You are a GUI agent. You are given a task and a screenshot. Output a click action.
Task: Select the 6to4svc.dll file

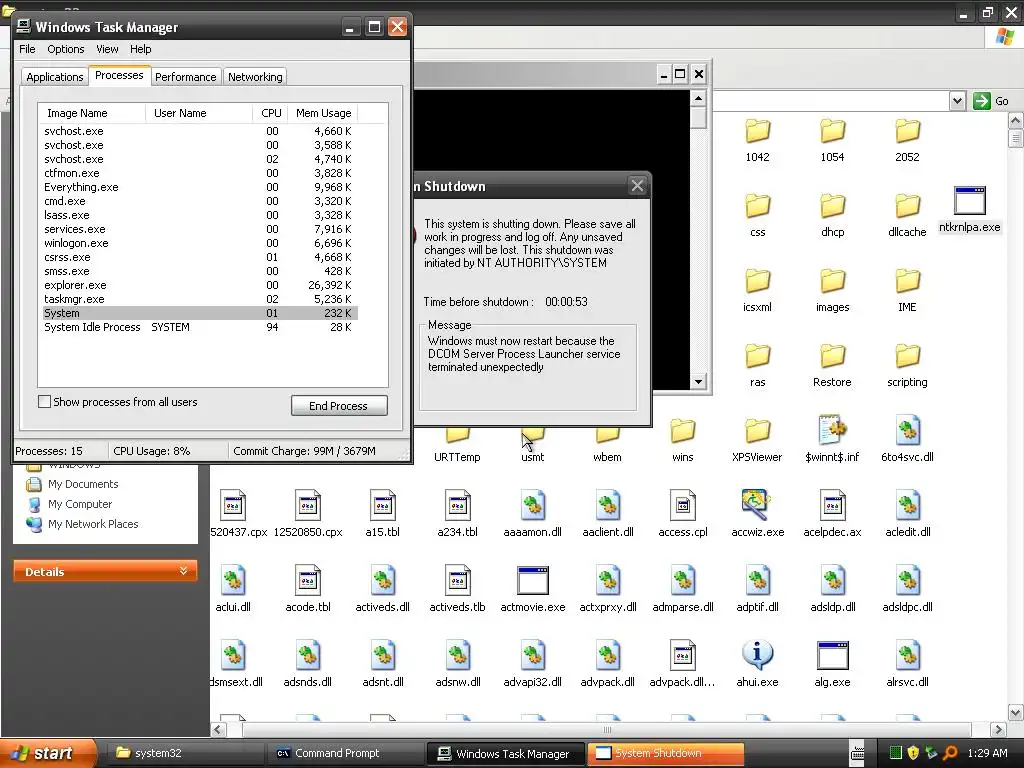(907, 430)
